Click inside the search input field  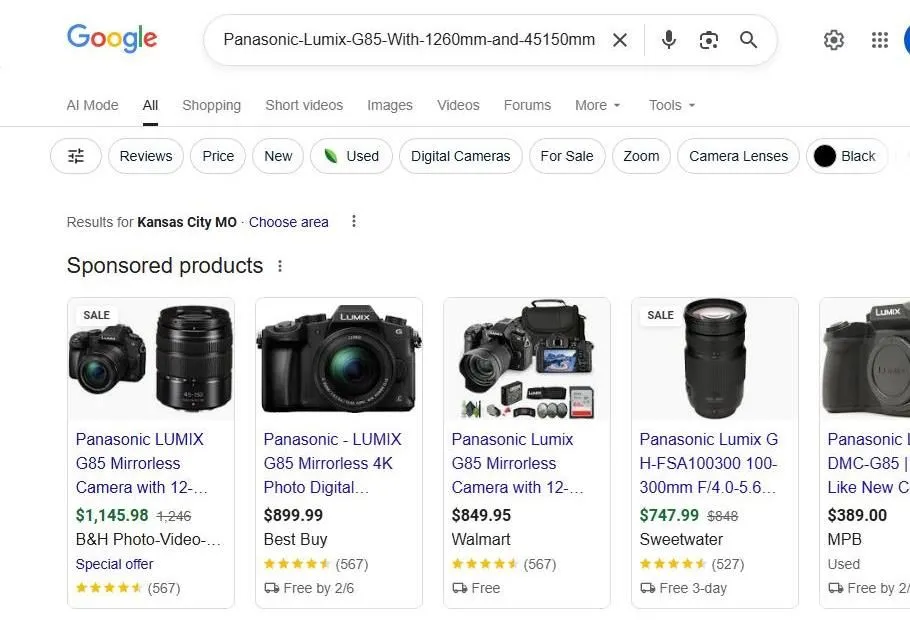420,40
